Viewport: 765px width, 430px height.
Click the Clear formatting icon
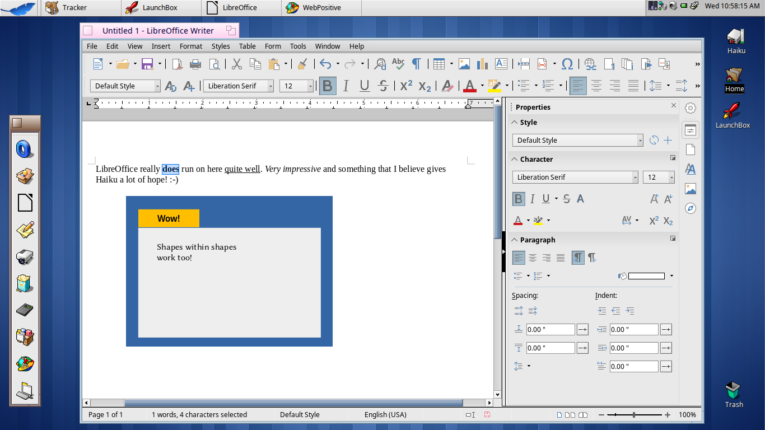[x=447, y=86]
